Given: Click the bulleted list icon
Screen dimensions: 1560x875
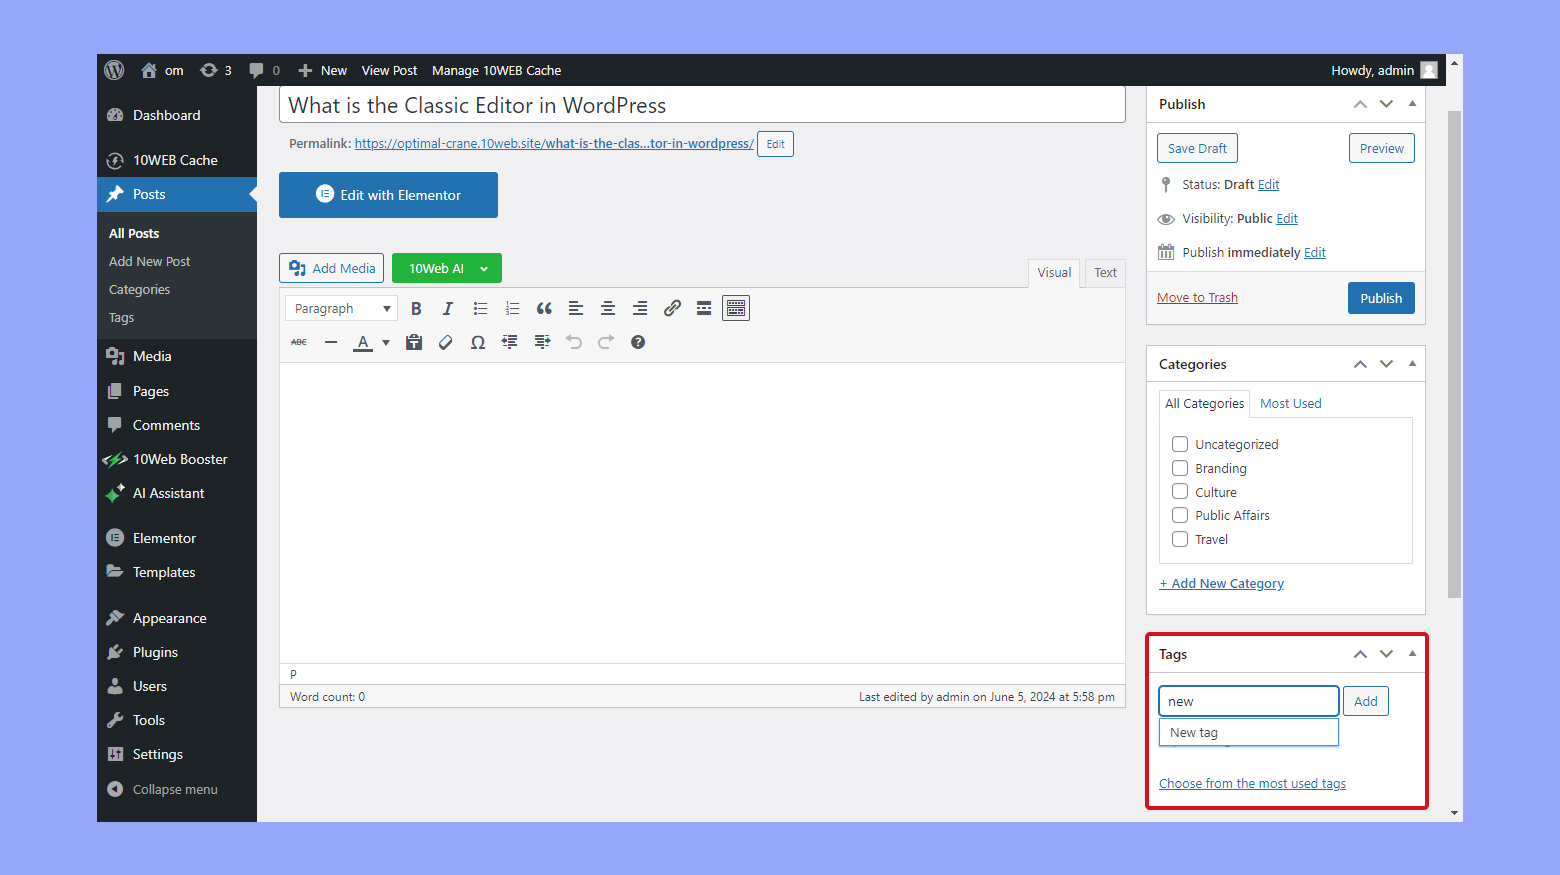Looking at the screenshot, I should [480, 308].
